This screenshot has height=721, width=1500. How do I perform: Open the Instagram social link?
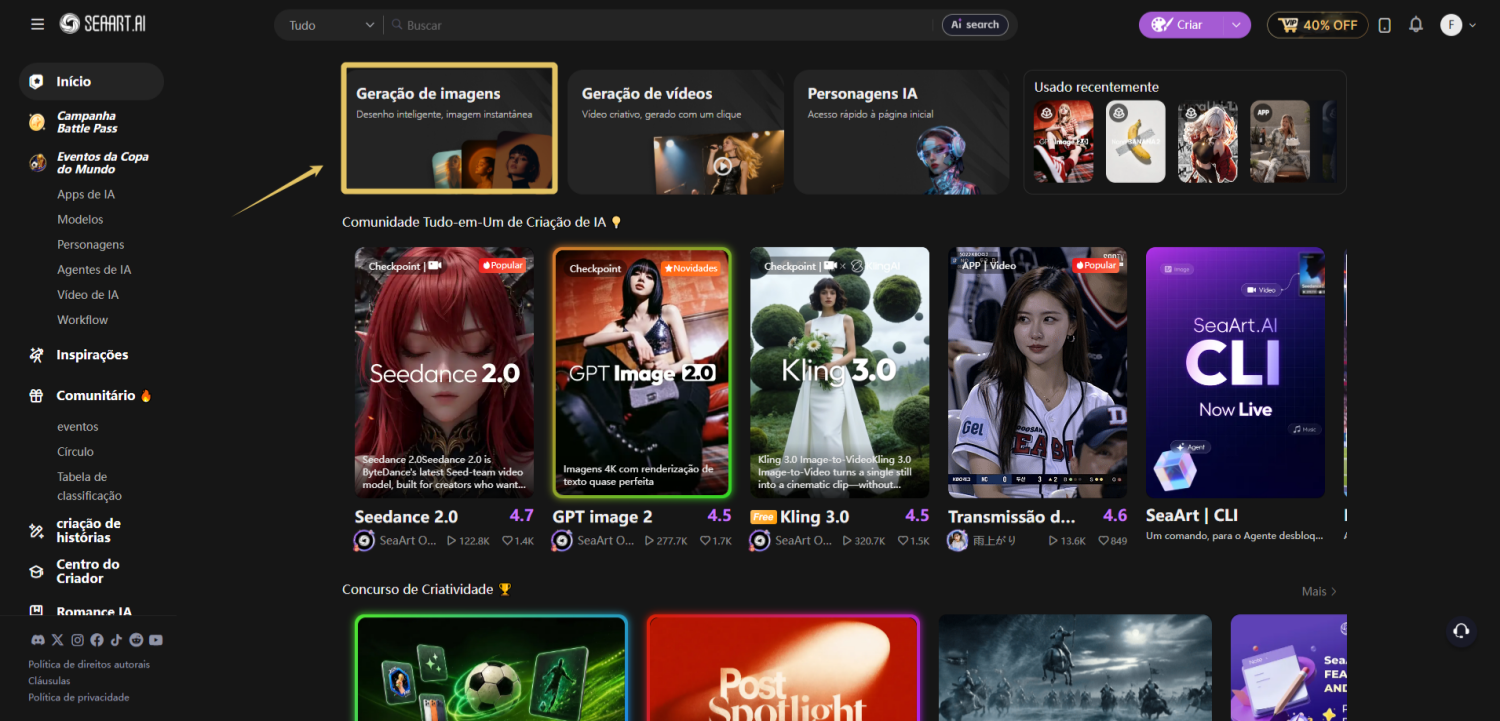tap(77, 640)
